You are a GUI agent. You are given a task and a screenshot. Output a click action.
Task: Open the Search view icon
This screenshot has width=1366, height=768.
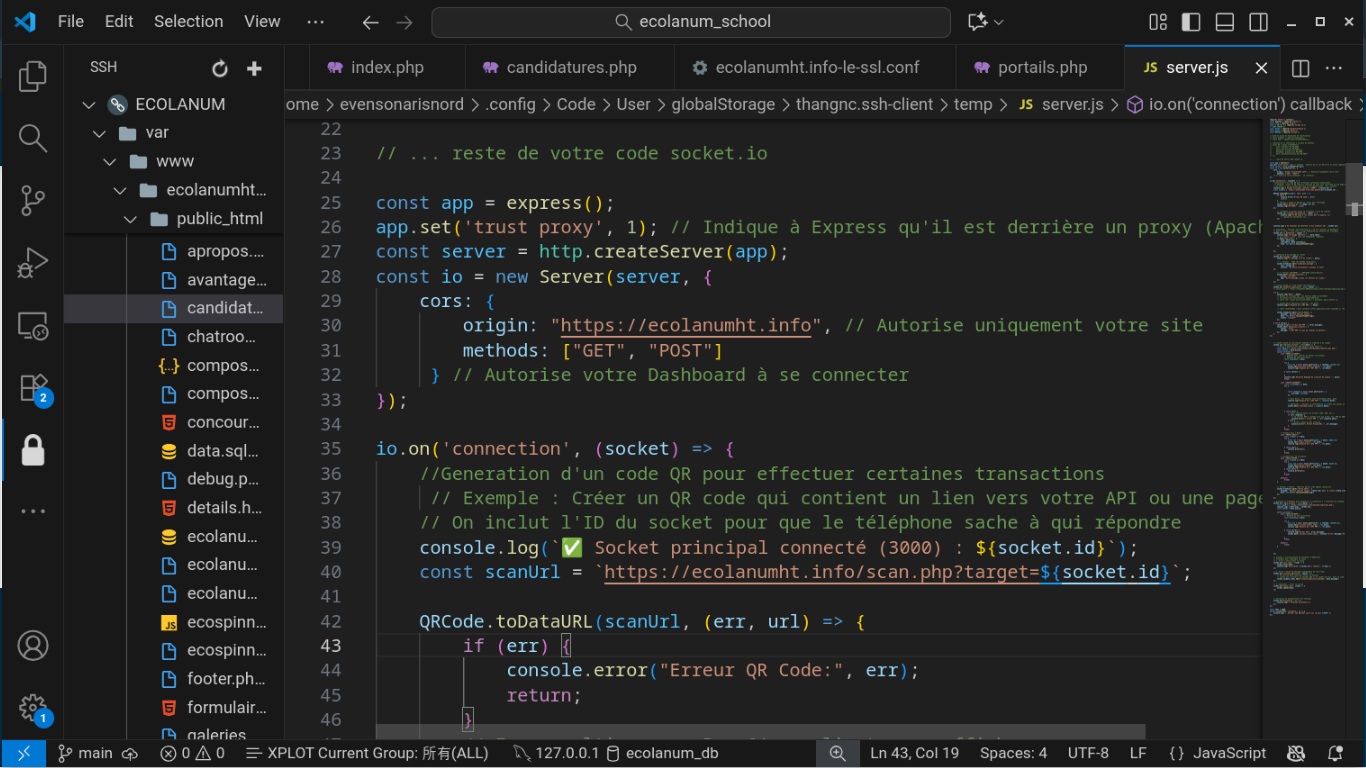click(33, 138)
